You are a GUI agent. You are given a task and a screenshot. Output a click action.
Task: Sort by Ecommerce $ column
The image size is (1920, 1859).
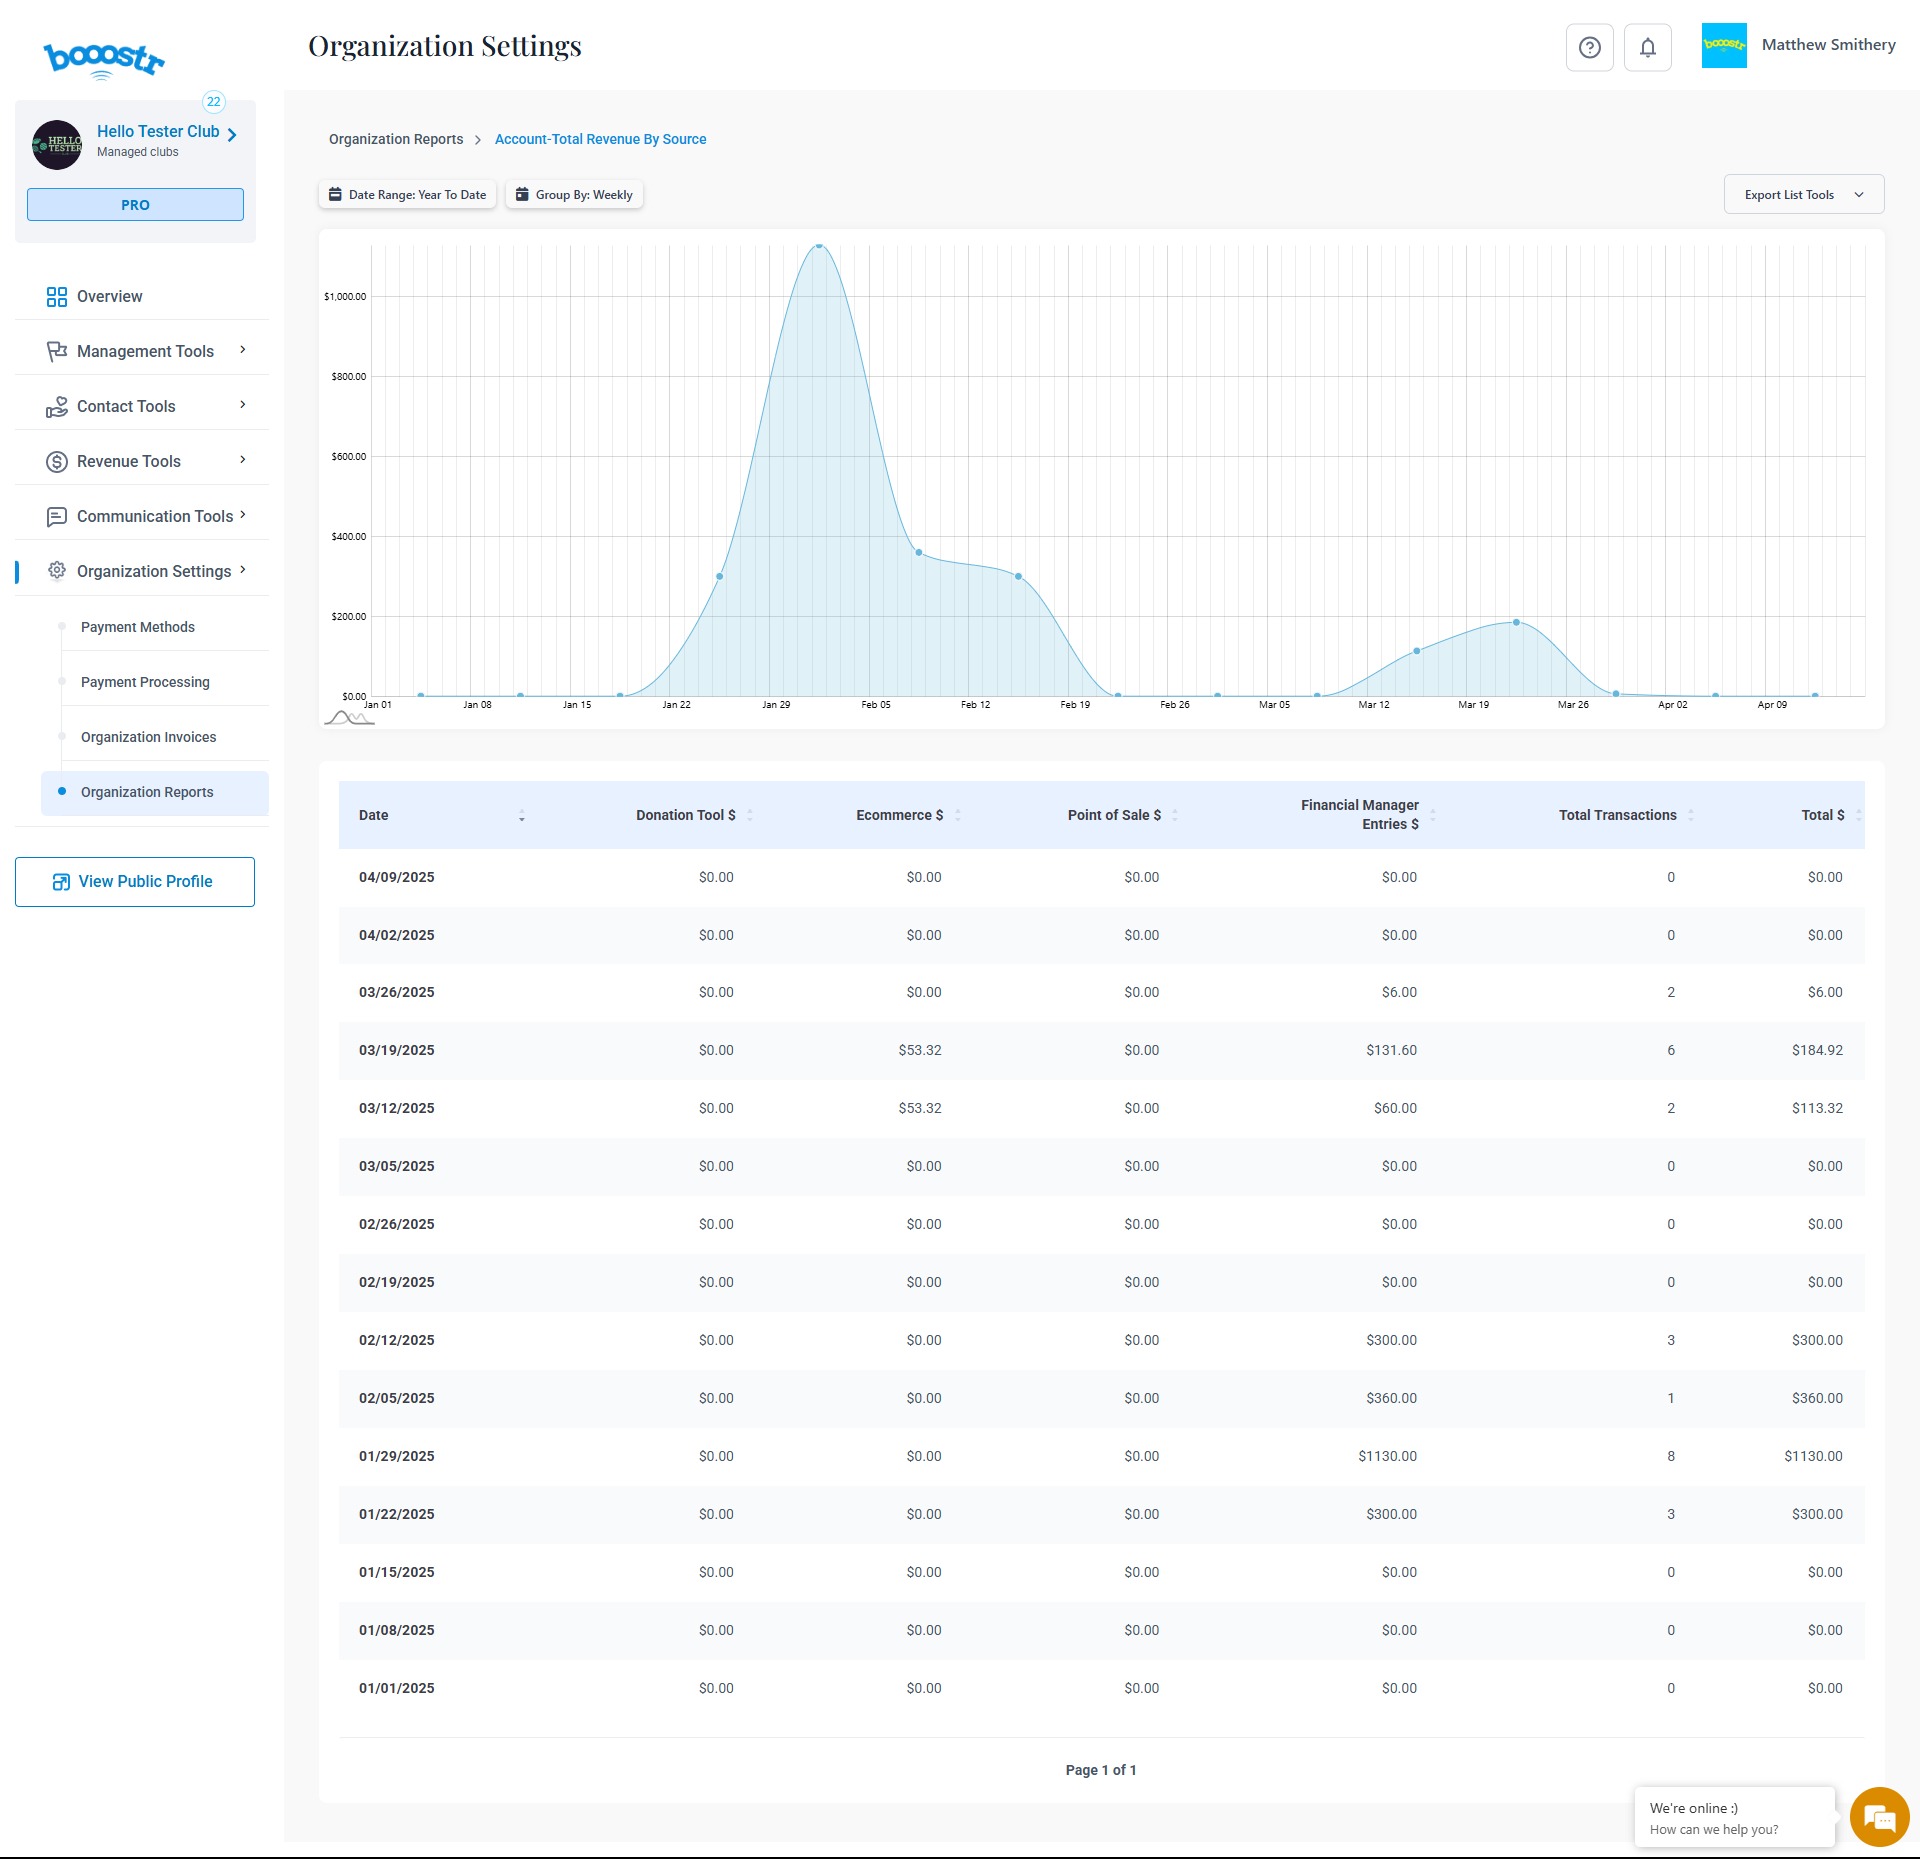(x=957, y=816)
